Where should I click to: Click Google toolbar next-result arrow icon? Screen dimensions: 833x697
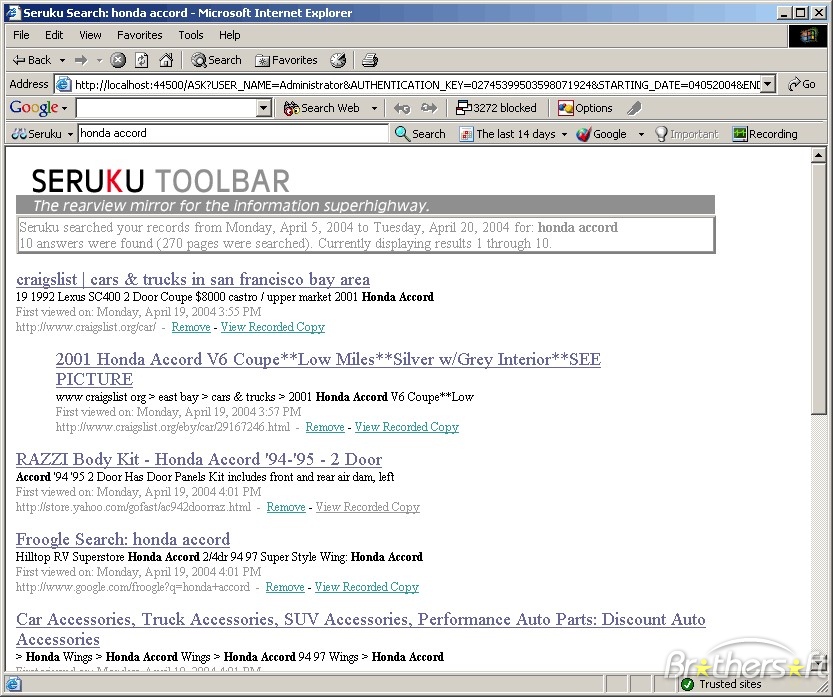click(x=429, y=108)
